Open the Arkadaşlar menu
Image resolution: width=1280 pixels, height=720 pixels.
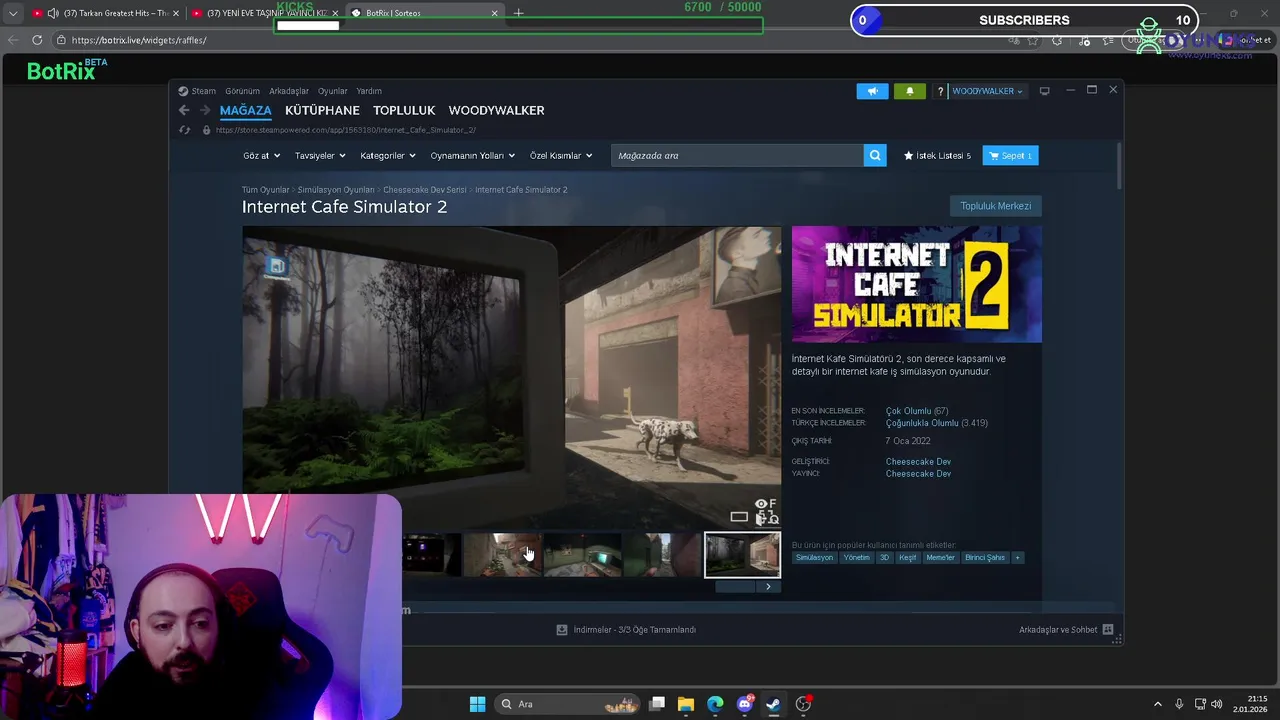[x=289, y=91]
